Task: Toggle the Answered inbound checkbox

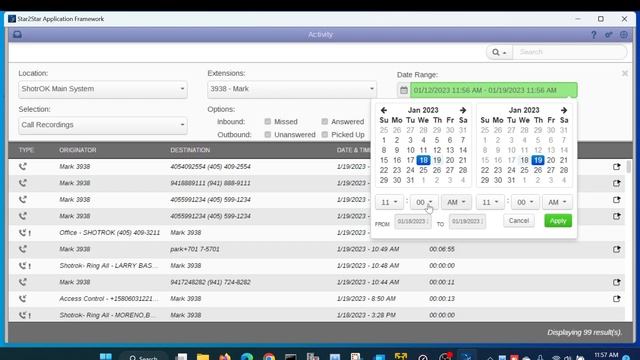Action: point(324,122)
